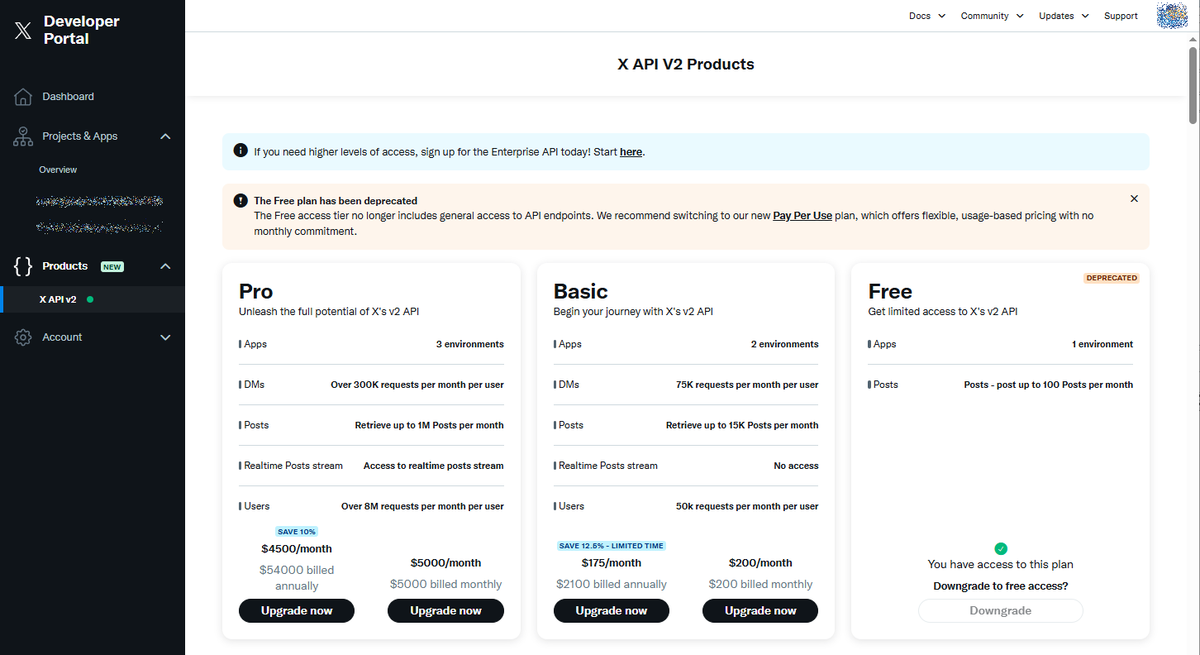Dismiss the Free plan deprecated banner
1200x655 pixels.
coord(1134,198)
